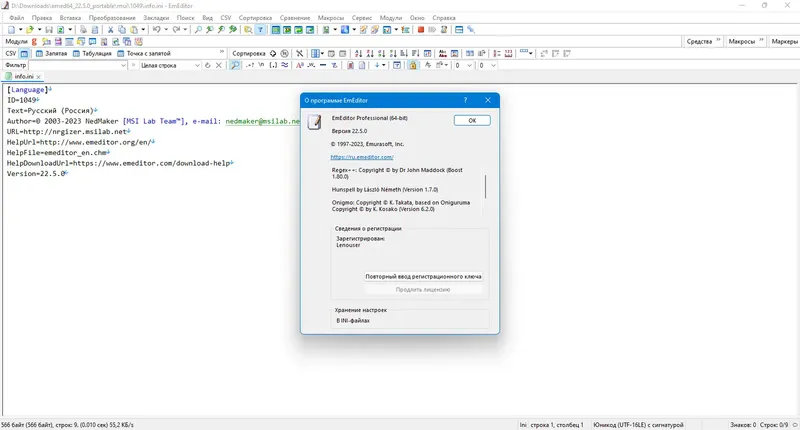This screenshot has width=800, height=430.
Task: Toggle the lock icon in filter bar
Action: coord(413,65)
